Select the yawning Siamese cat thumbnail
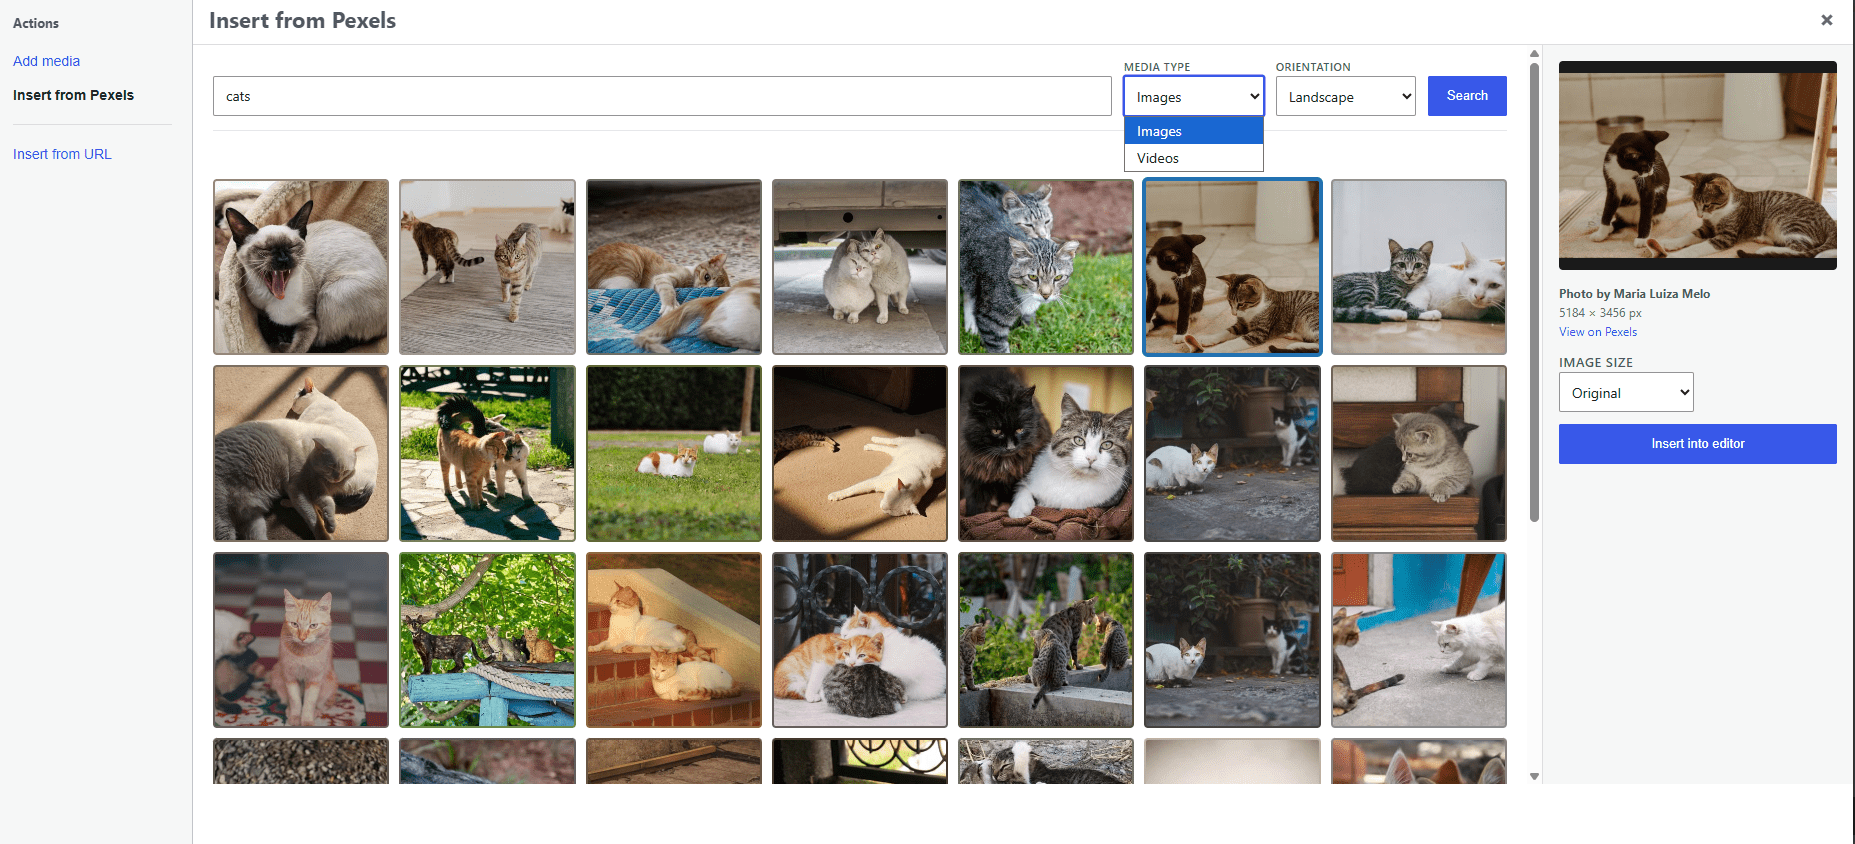The width and height of the screenshot is (1855, 844). [301, 267]
